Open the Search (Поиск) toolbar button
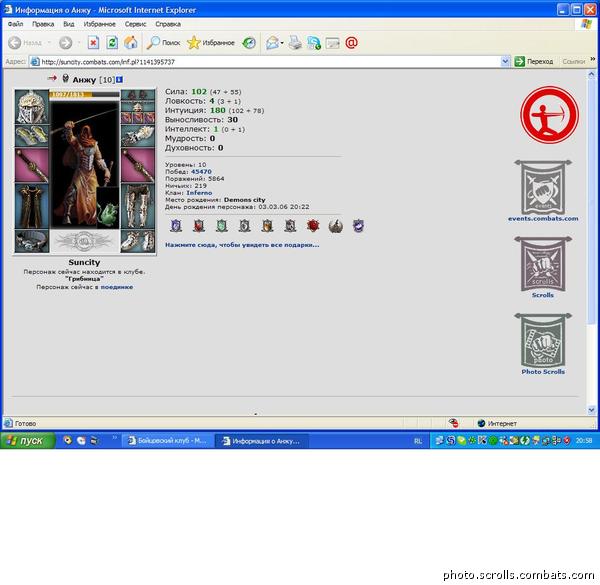 [163, 43]
